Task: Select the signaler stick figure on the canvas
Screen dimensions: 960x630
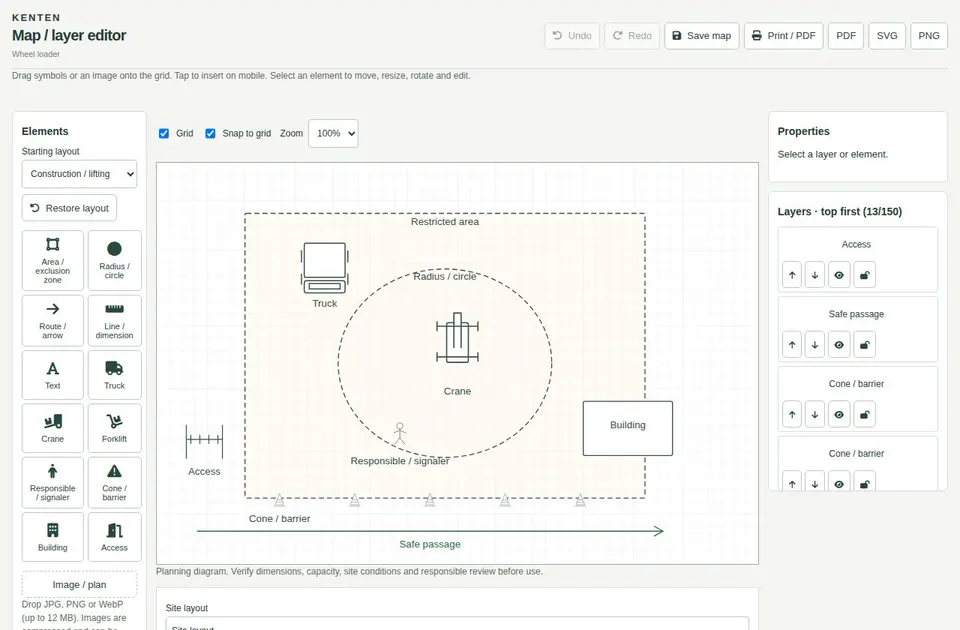Action: click(400, 433)
